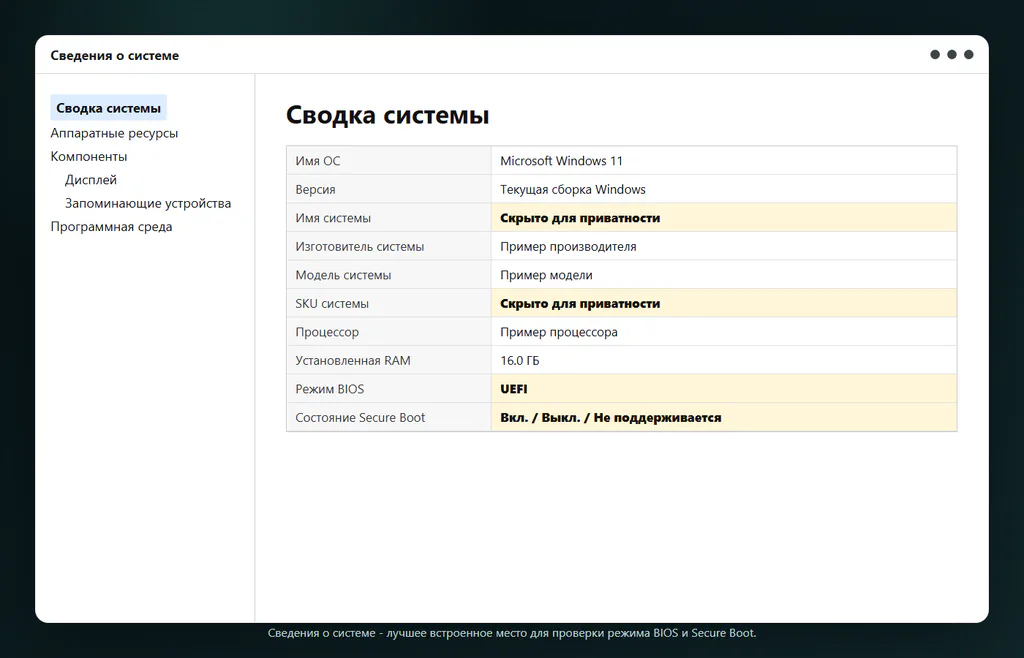Screen dimensions: 1024x658
Task: Open the Компоненты category
Action: (x=89, y=157)
